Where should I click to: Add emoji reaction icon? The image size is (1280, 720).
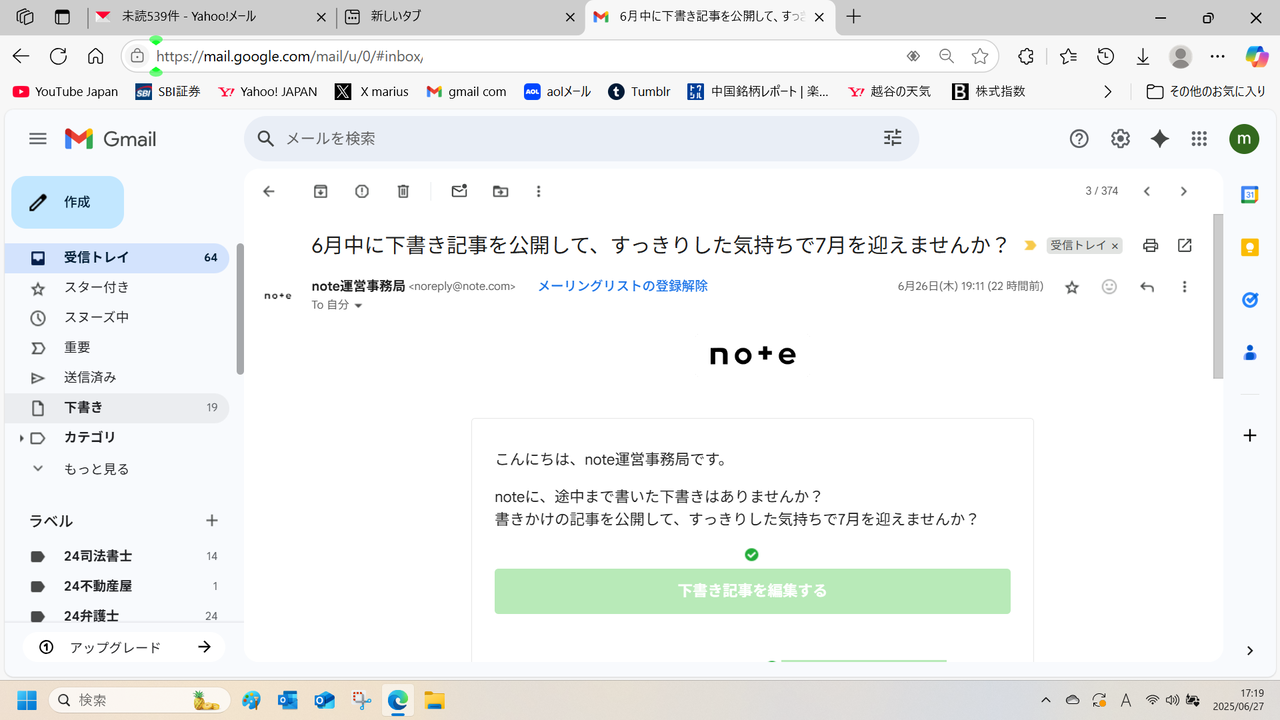(x=1109, y=287)
